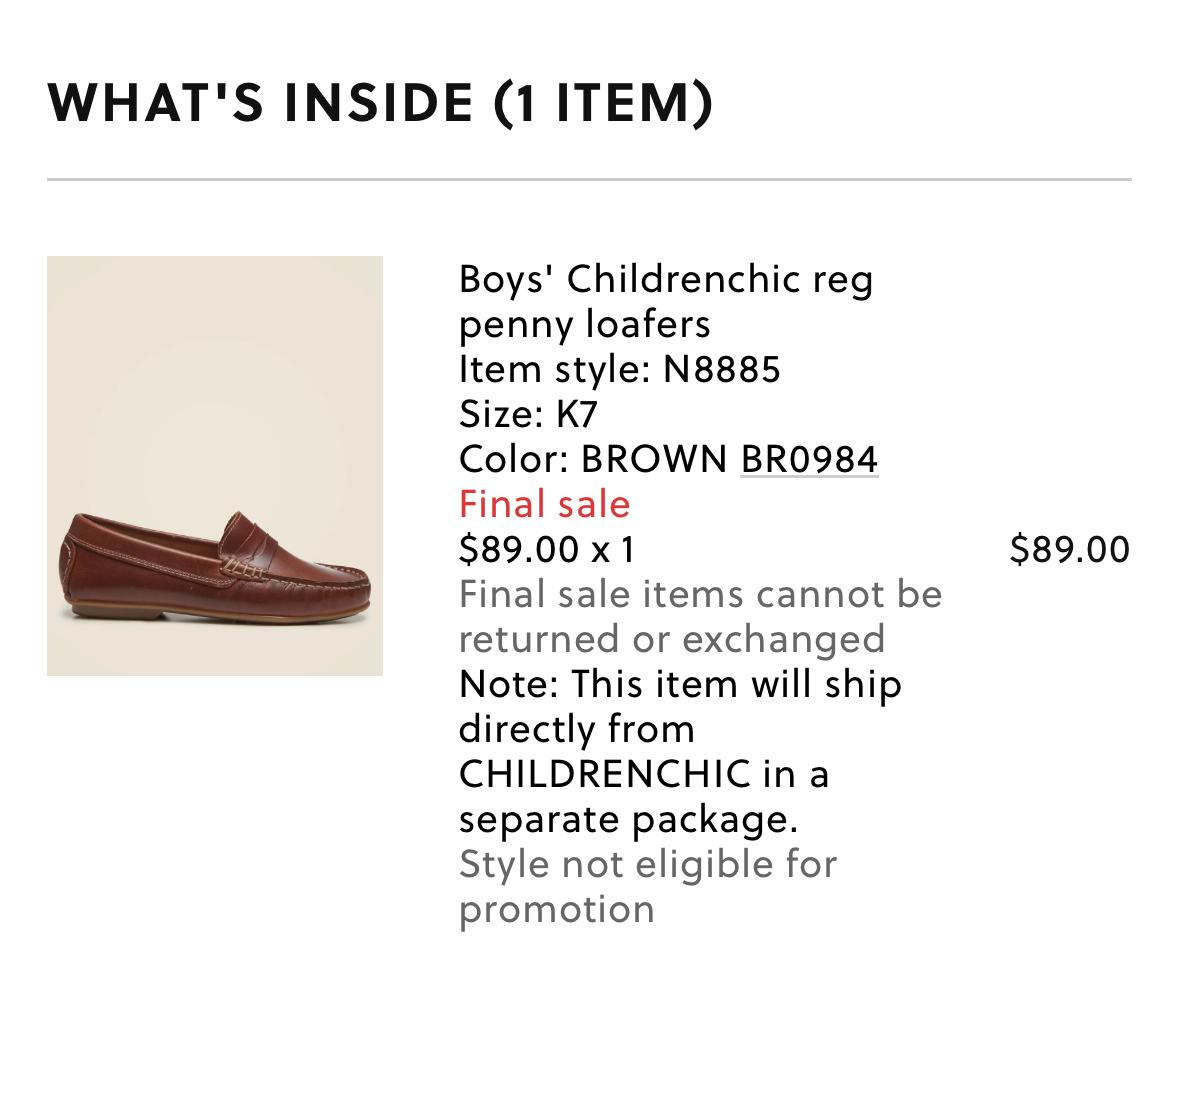Image resolution: width=1179 pixels, height=1111 pixels.
Task: Click the CHILDRENCHIC vendor name in note
Action: (x=605, y=774)
